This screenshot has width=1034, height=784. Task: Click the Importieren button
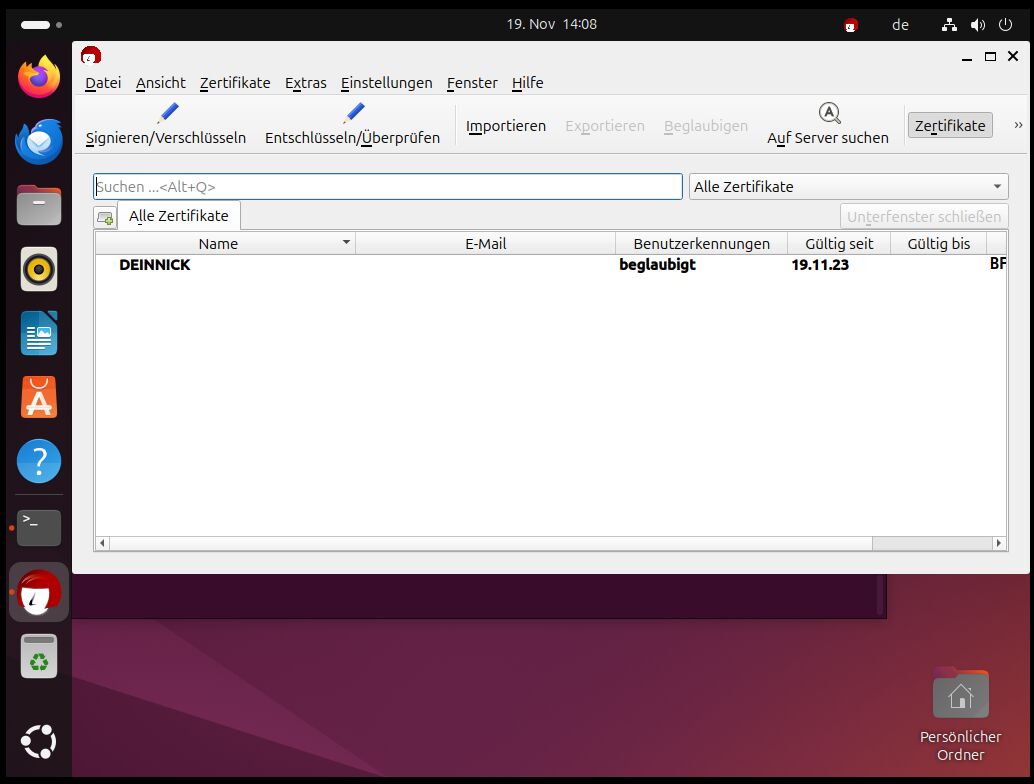tap(506, 126)
